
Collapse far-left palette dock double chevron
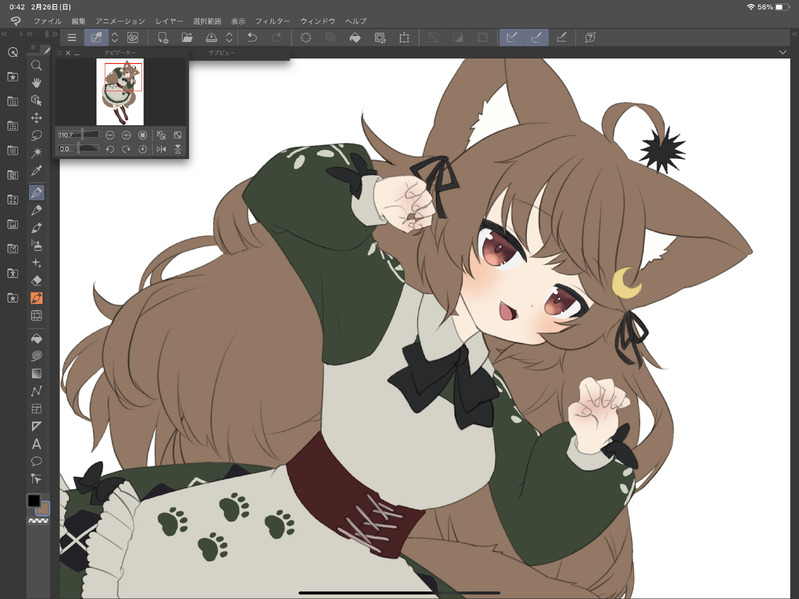(4, 34)
